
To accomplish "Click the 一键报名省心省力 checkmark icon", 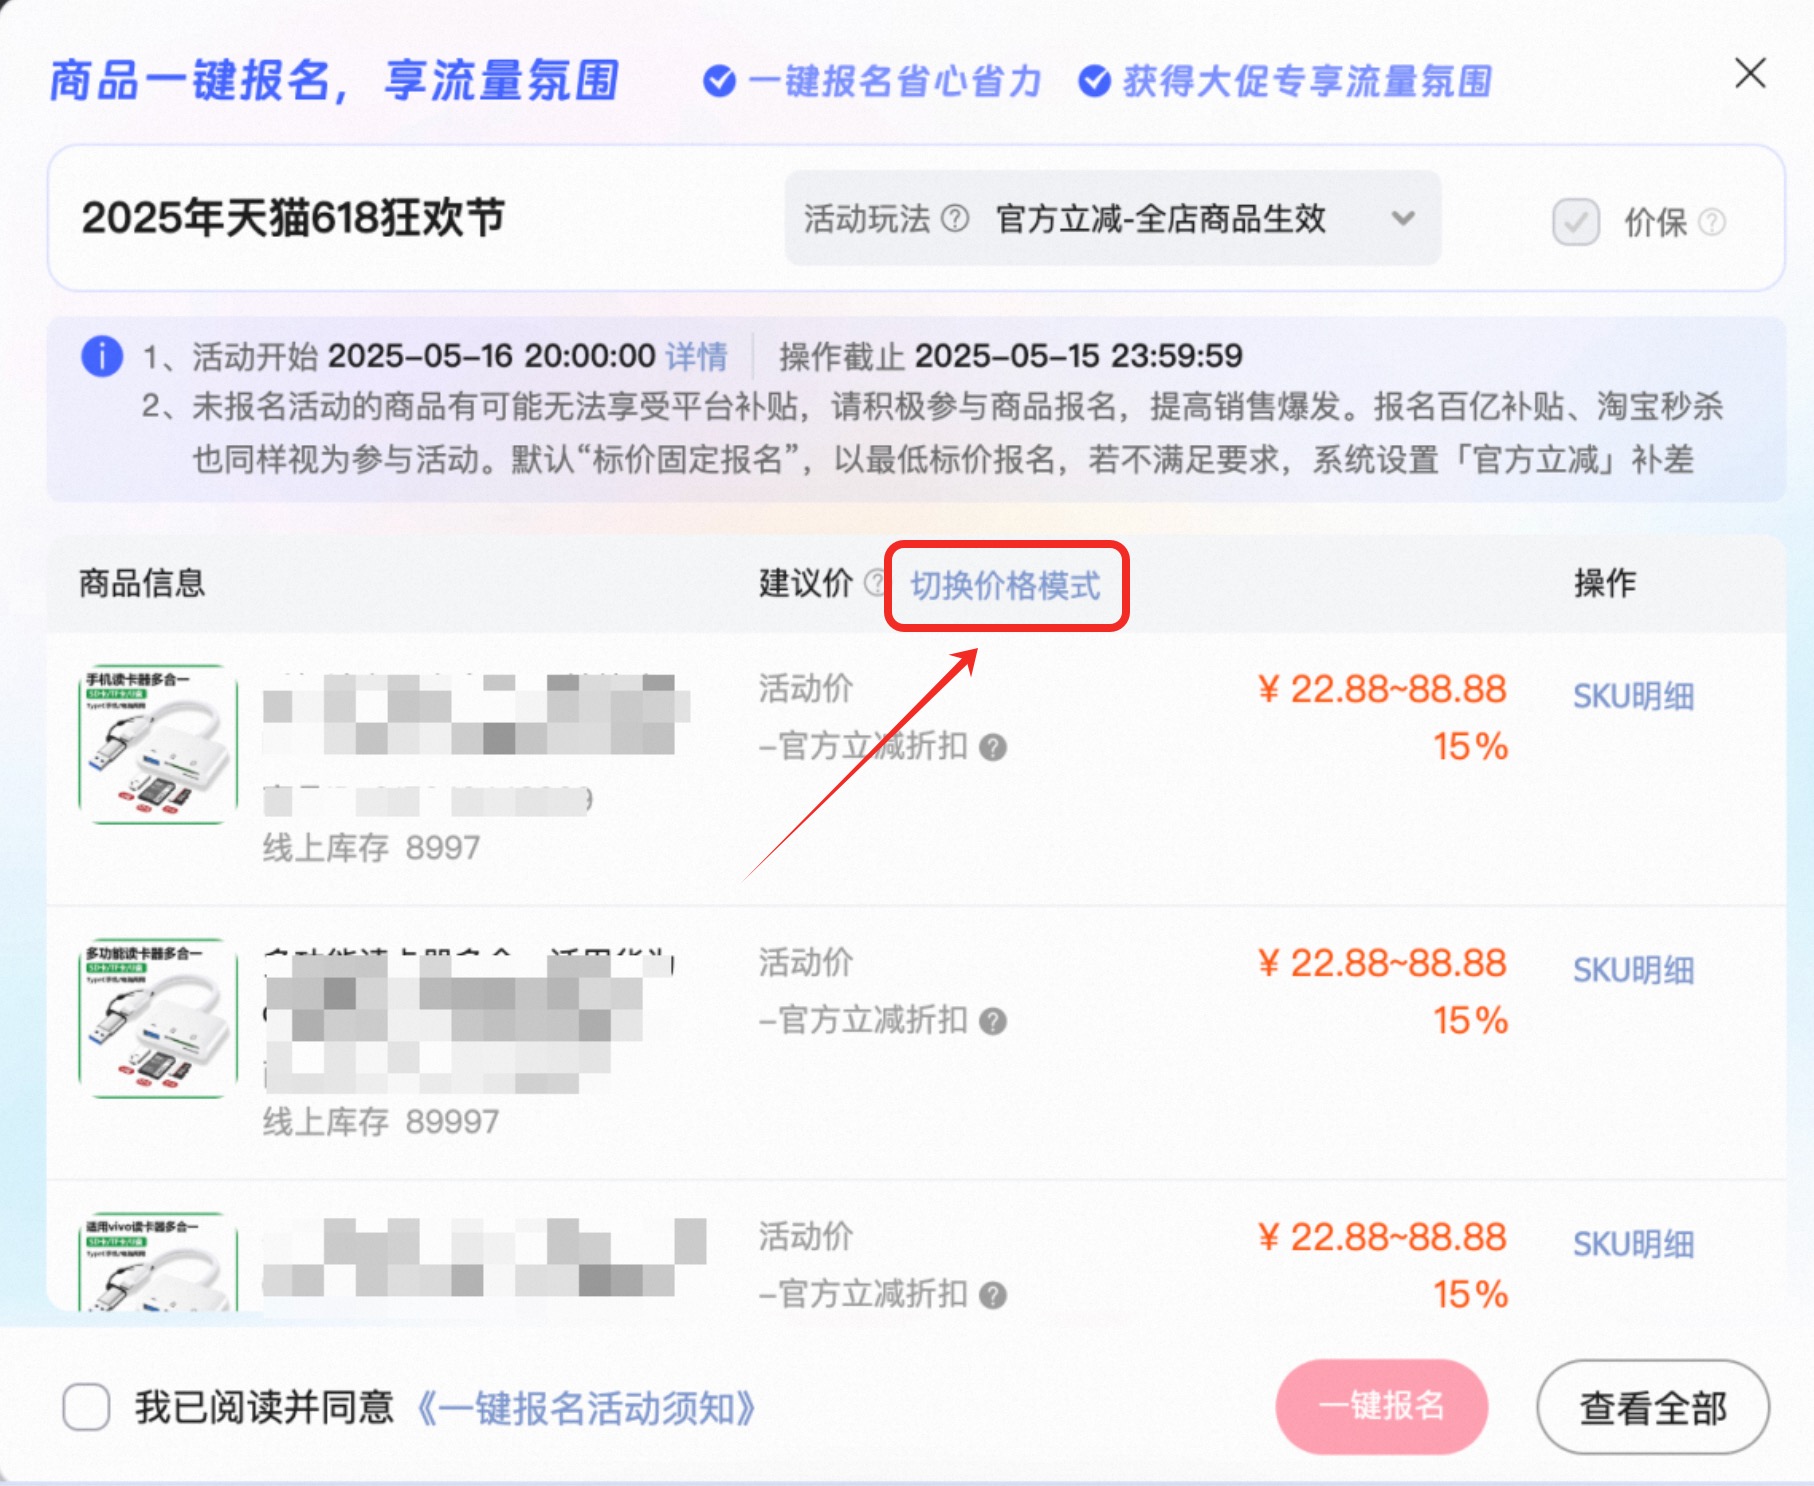I will tap(719, 81).
